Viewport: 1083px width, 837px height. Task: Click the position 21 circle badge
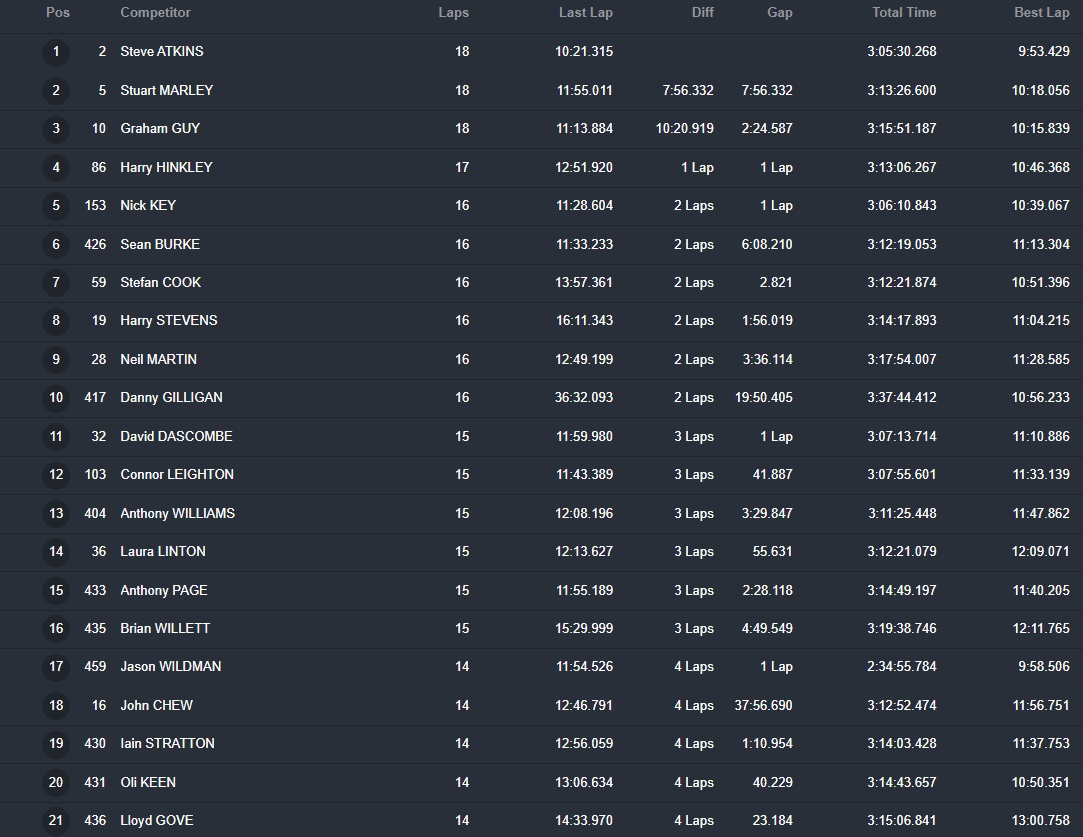56,821
